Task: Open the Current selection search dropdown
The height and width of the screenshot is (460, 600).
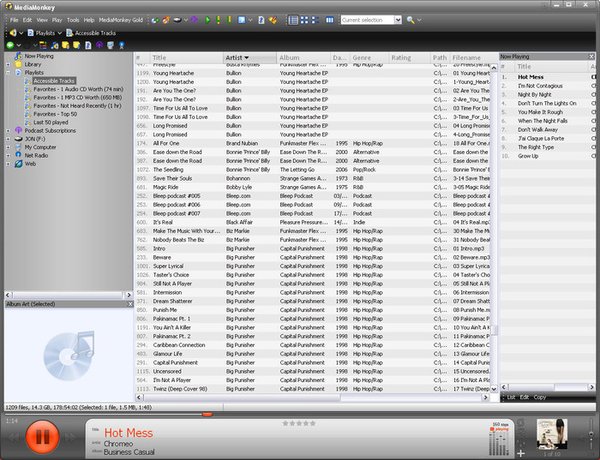Action: click(x=398, y=20)
